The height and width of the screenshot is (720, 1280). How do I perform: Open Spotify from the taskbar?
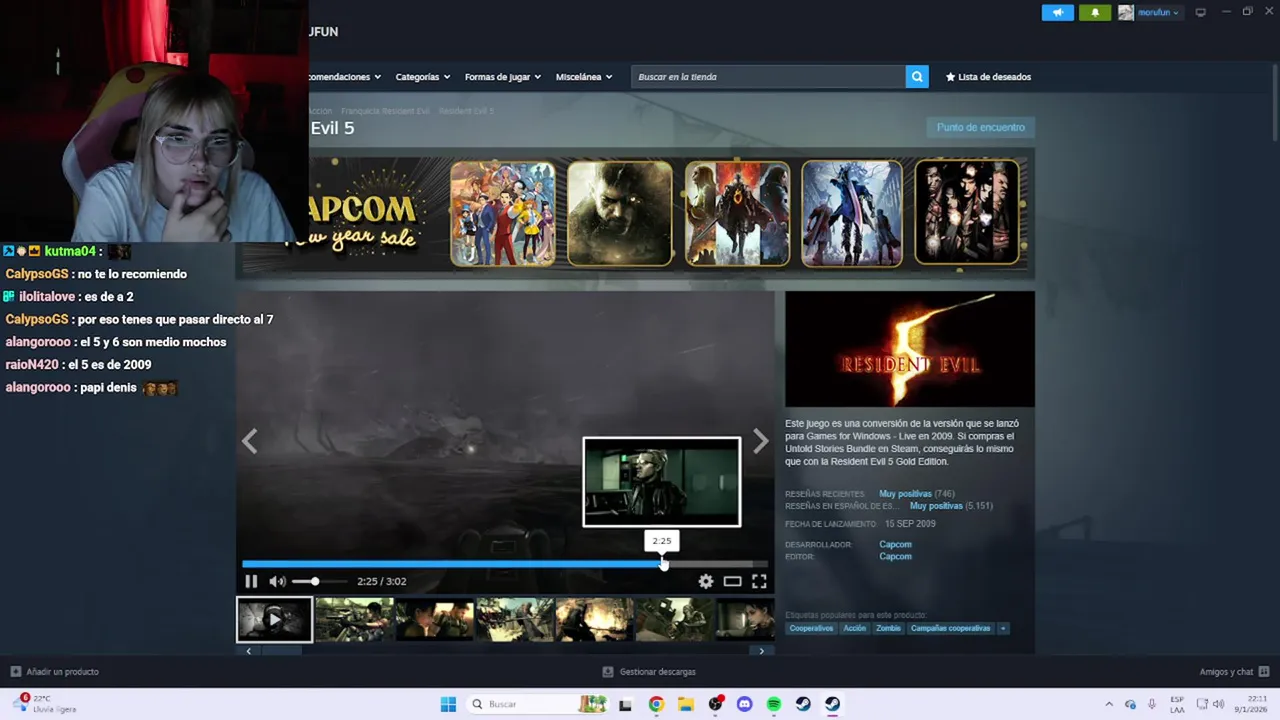(773, 704)
